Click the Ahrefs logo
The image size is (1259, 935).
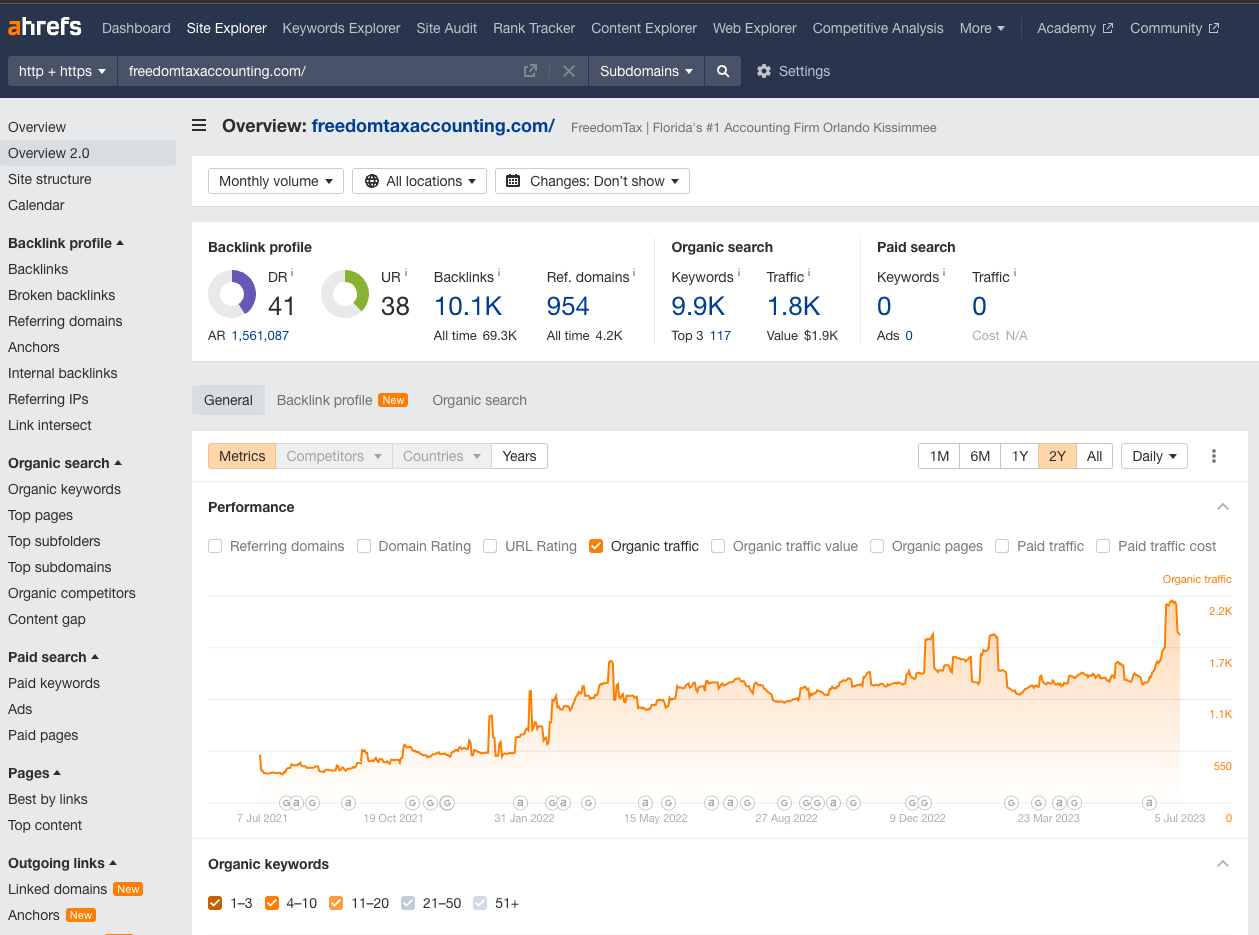click(45, 27)
